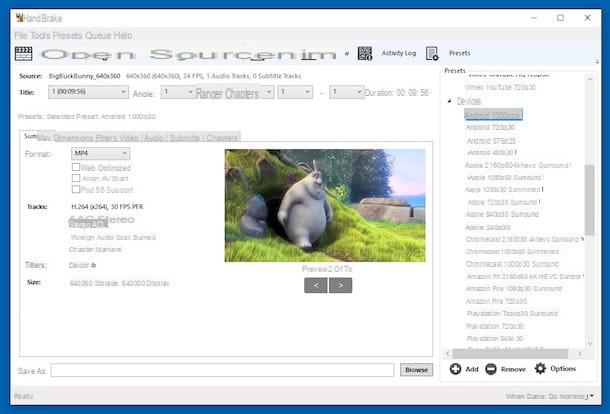Click the presets list horizontal scrollbar
This screenshot has width=610, height=414.
tap(510, 353)
